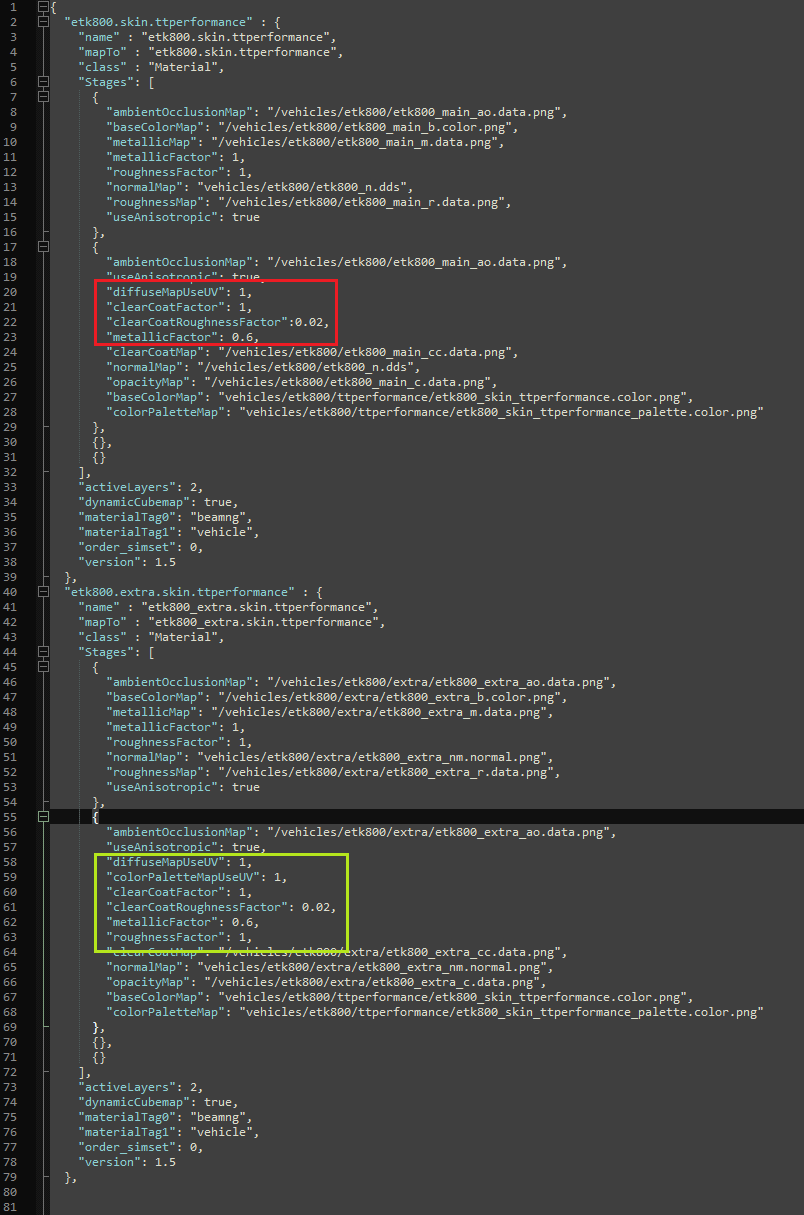Image resolution: width=804 pixels, height=1215 pixels.
Task: Toggle the fold marker on highlighted line 55
Action: [x=43, y=817]
